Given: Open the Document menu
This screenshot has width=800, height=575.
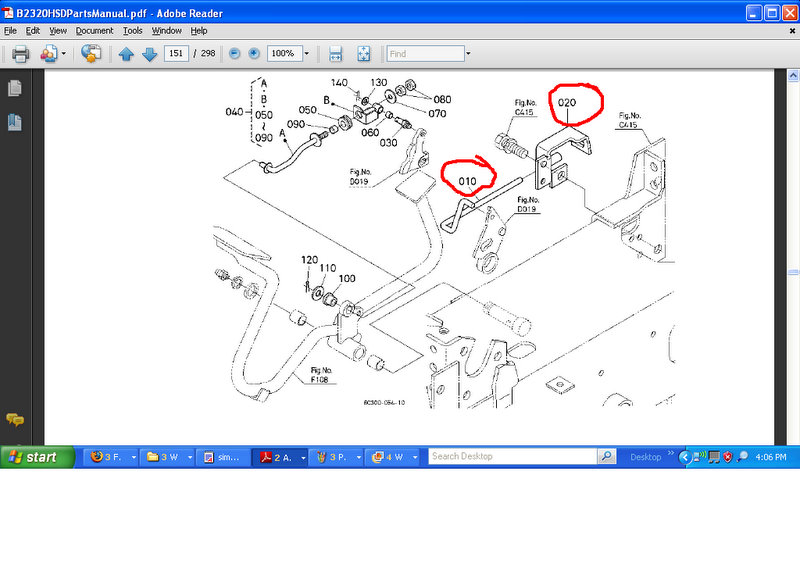Looking at the screenshot, I should click(x=94, y=31).
